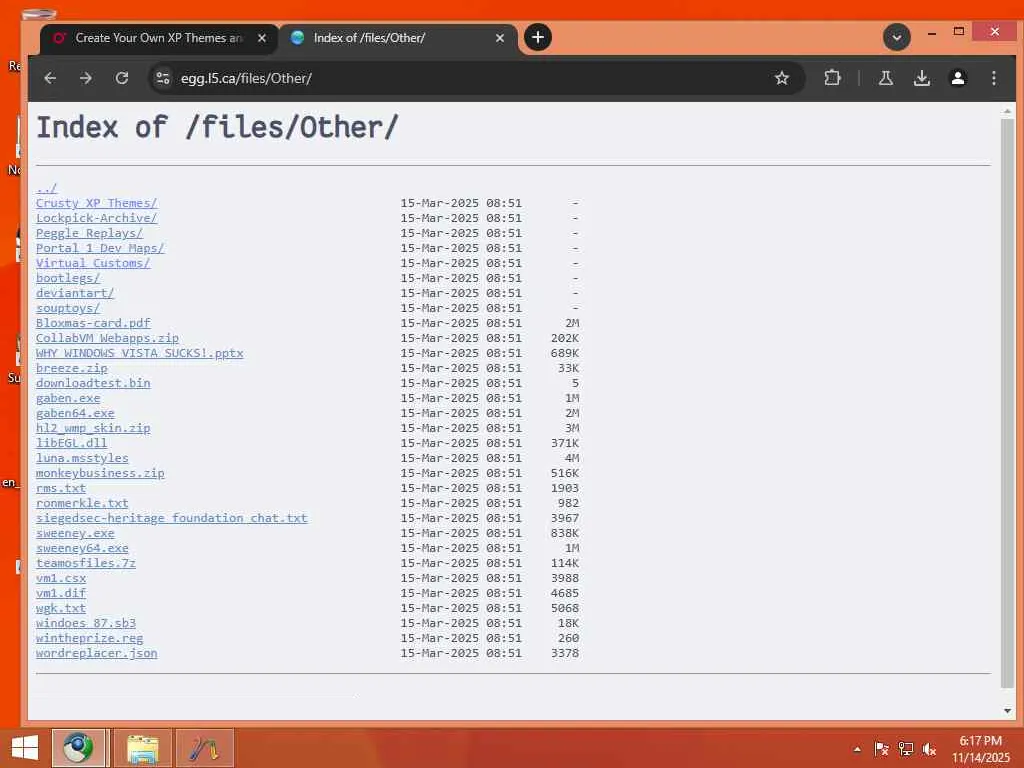Download gaben64.exe
The height and width of the screenshot is (768, 1024).
(x=75, y=413)
